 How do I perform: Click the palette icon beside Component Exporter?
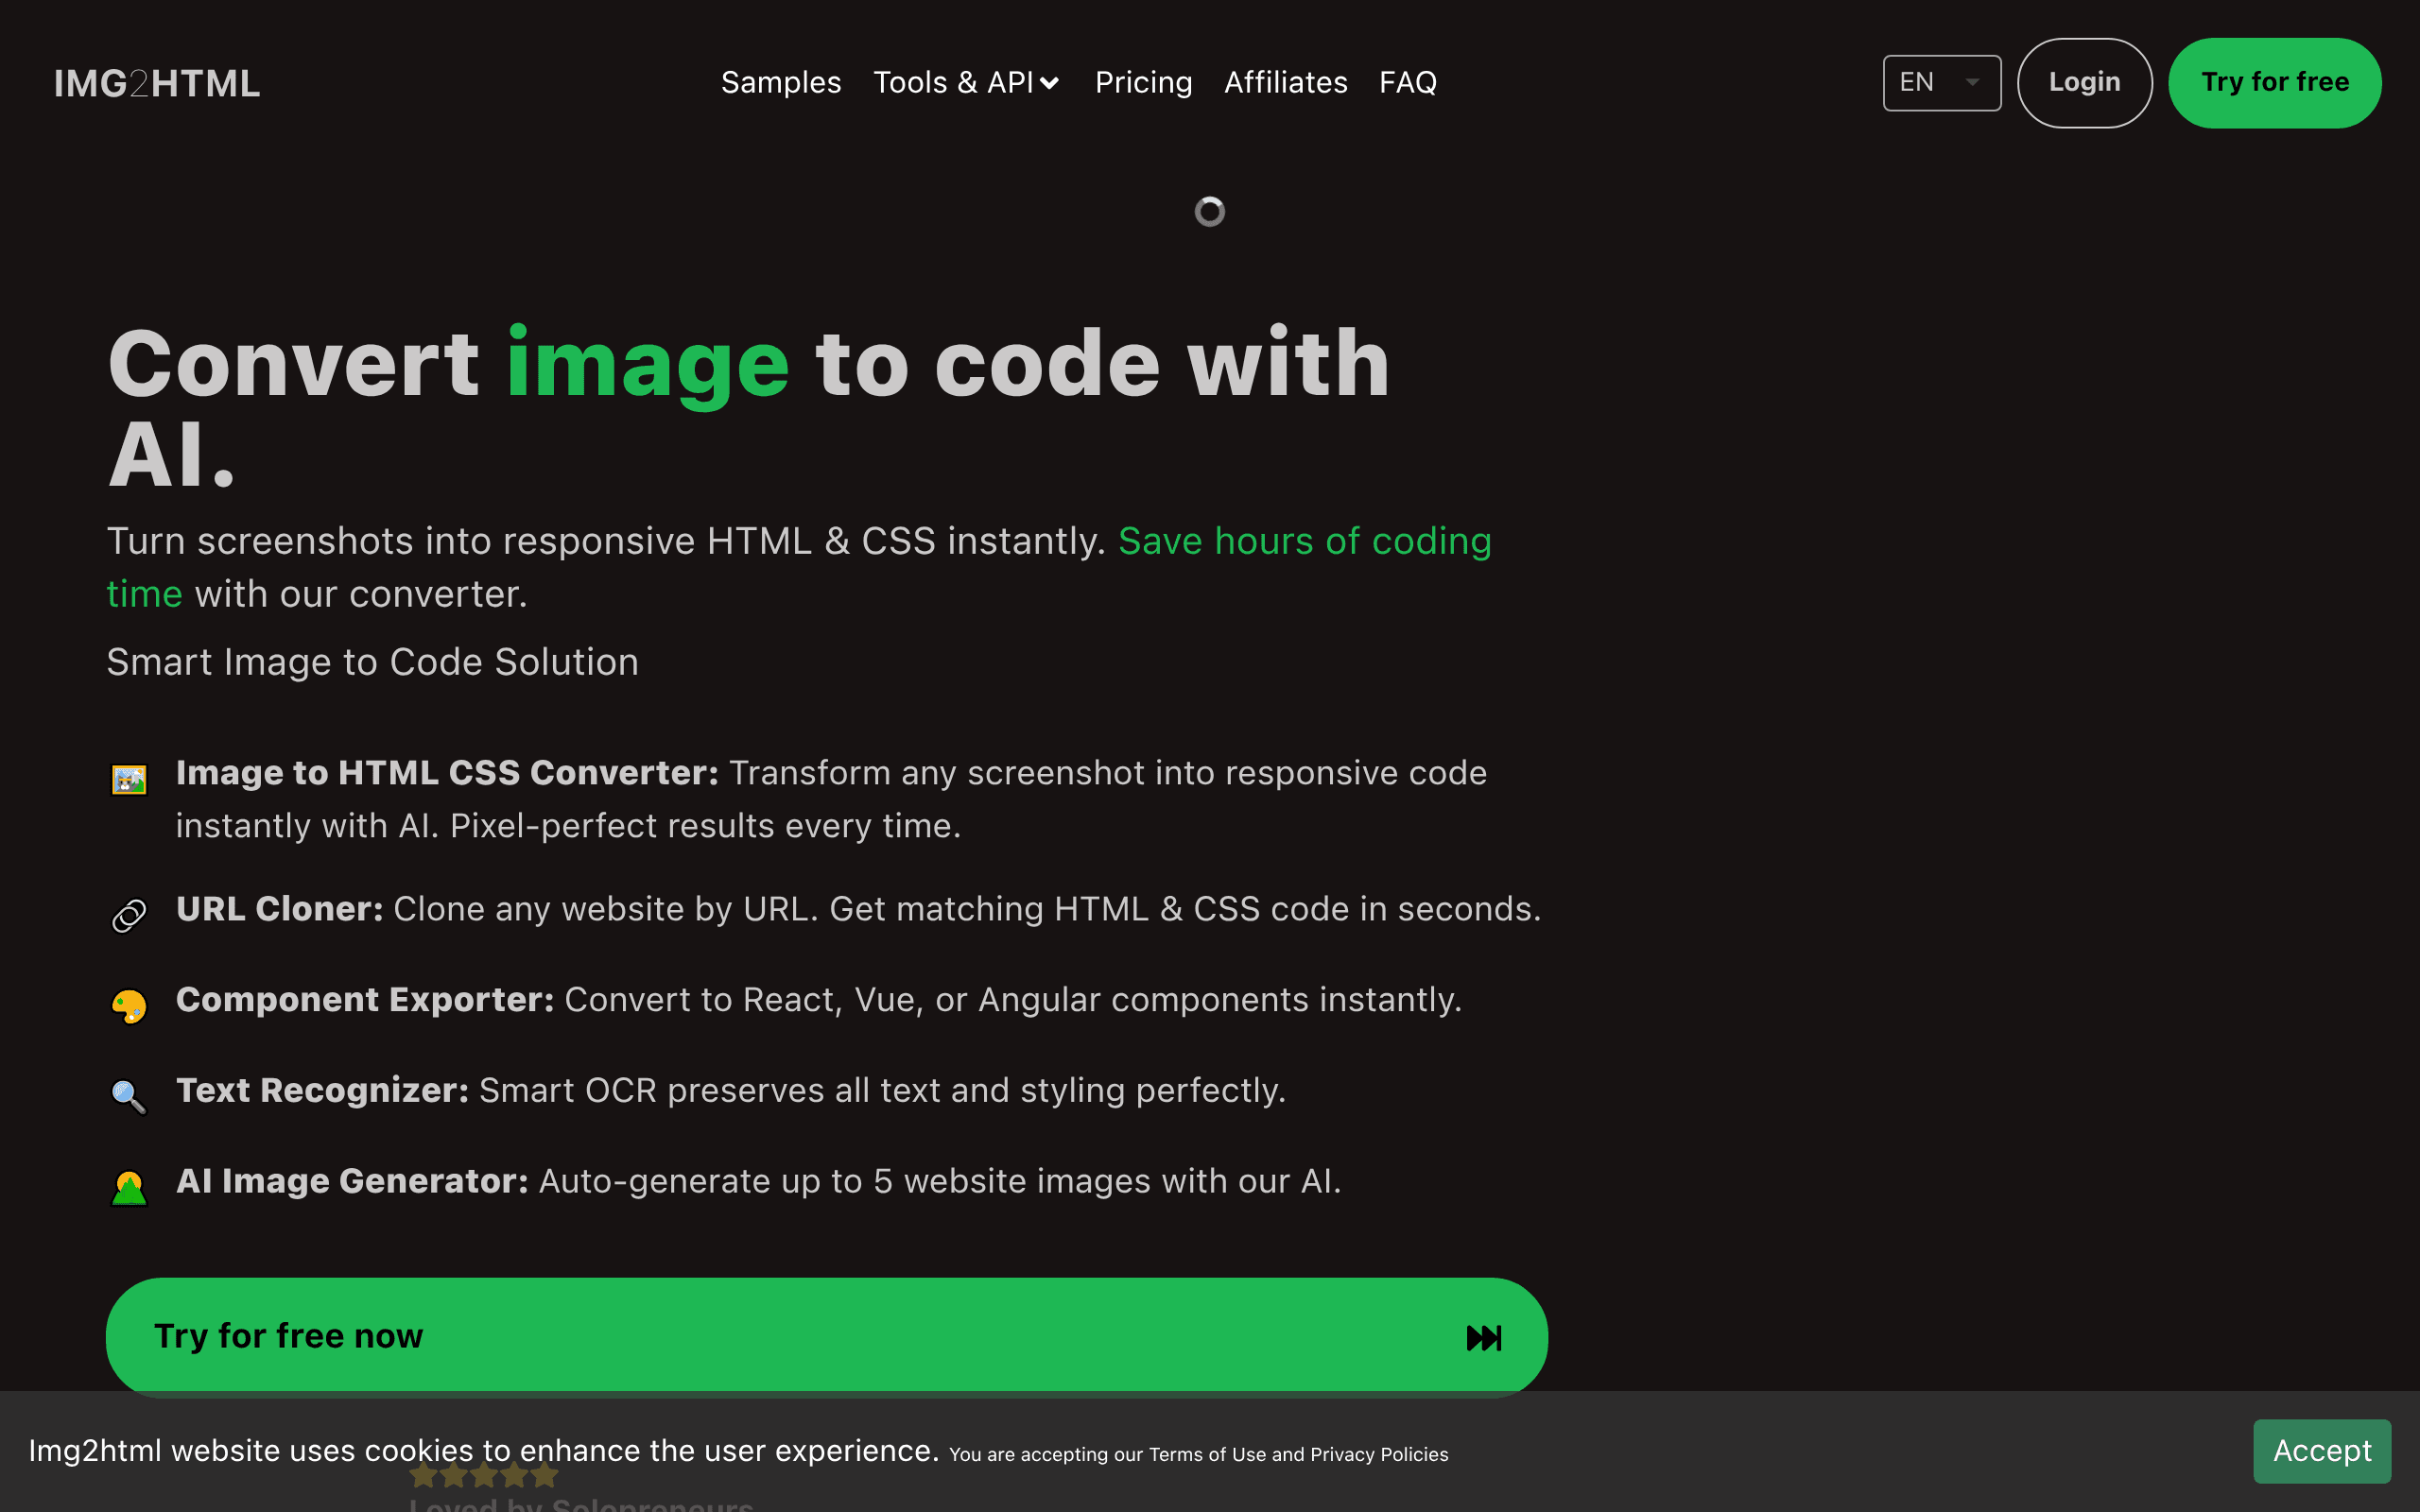[129, 1006]
